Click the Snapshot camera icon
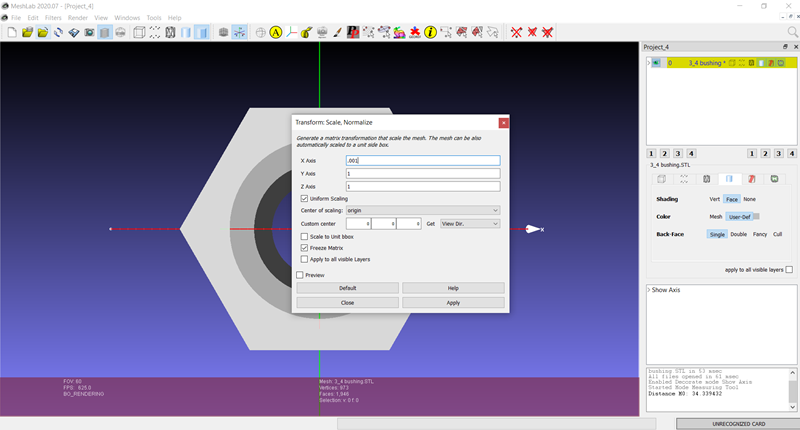The height and width of the screenshot is (430, 800). point(90,32)
